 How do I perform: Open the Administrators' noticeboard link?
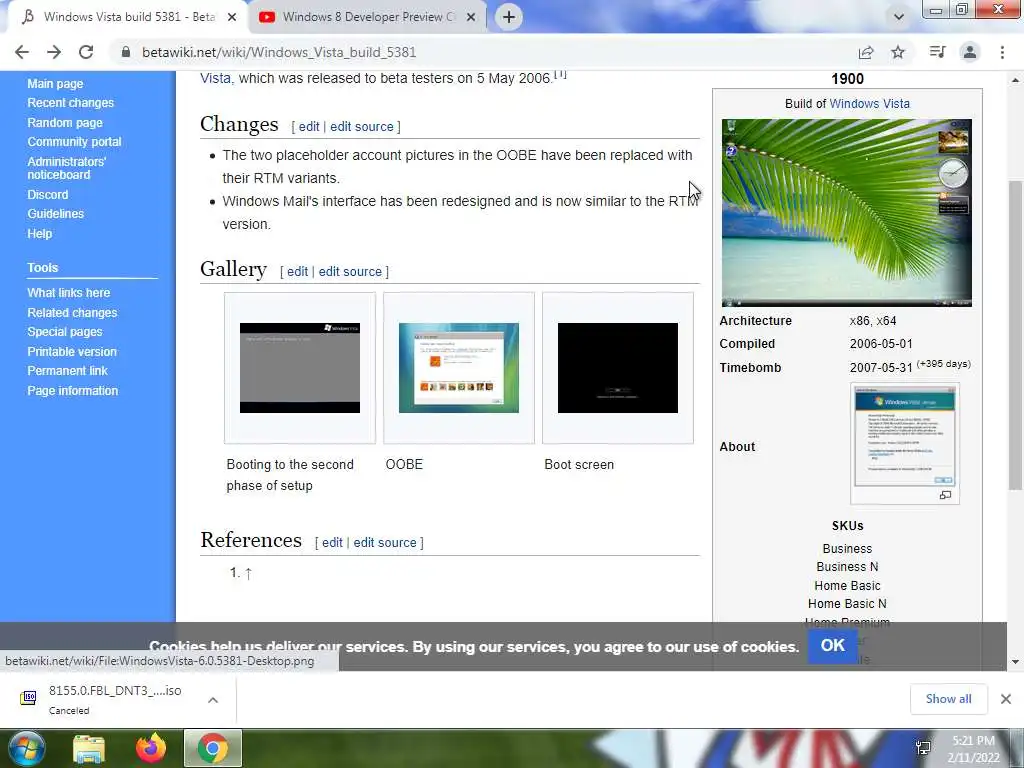tap(66, 168)
